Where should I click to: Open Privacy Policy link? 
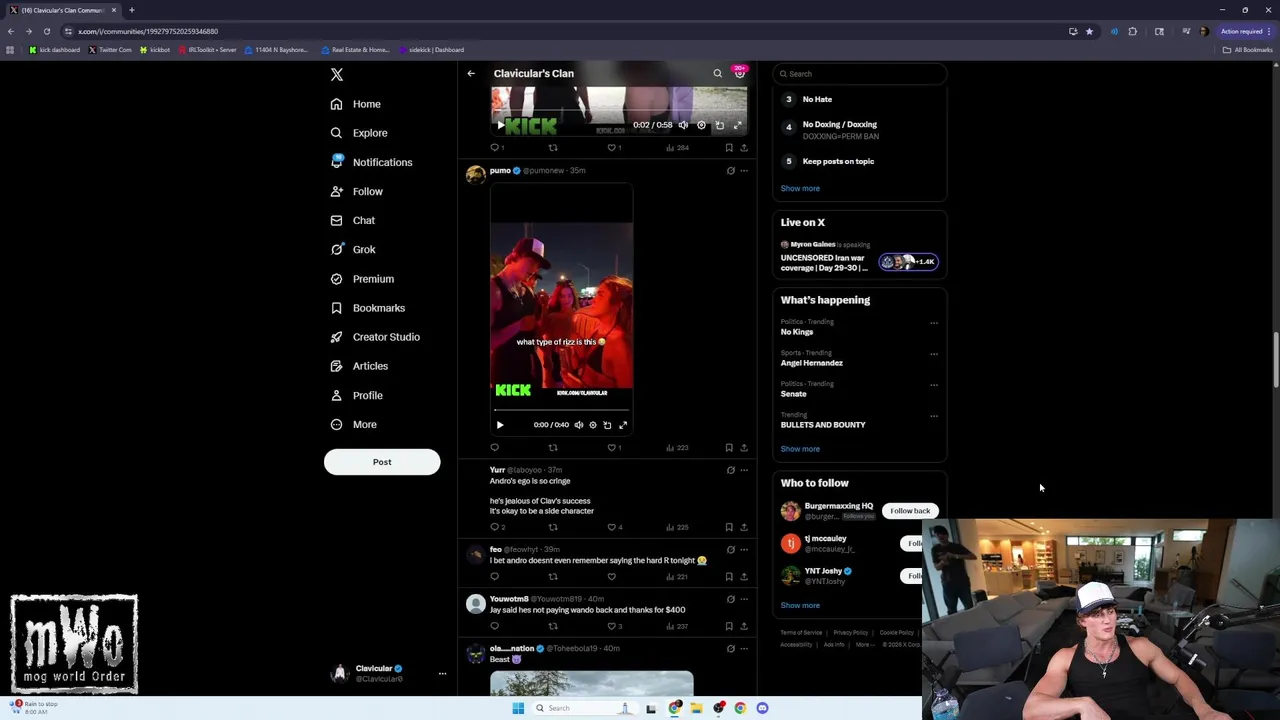pos(851,633)
